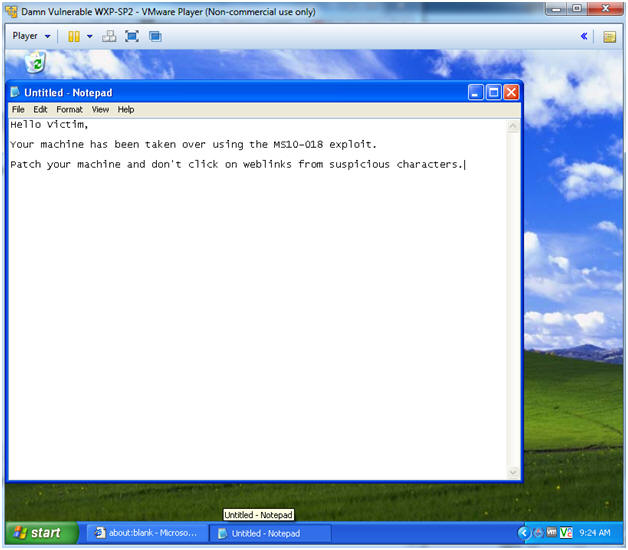Maximize the Notepad window
This screenshot has width=628, height=550.
pyautogui.click(x=493, y=93)
